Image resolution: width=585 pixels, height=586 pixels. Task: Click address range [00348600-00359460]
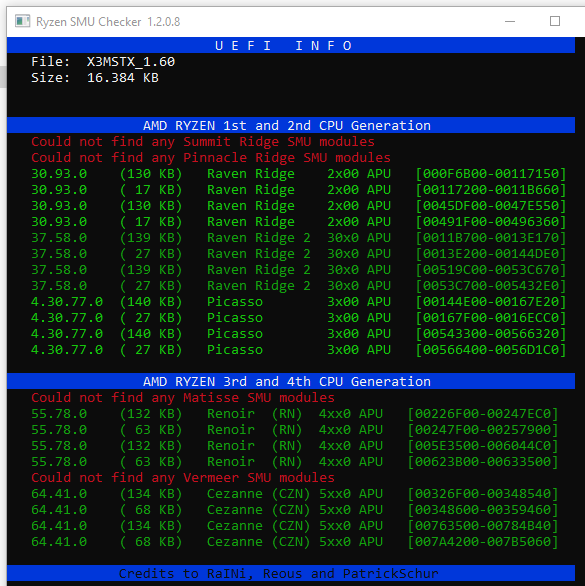(483, 510)
